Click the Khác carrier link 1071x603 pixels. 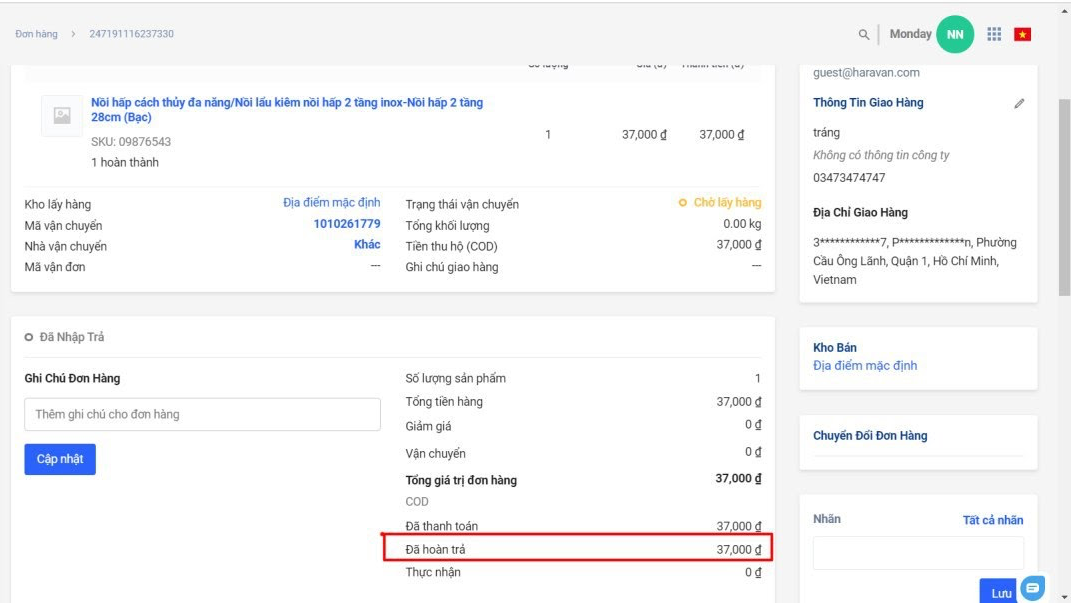(367, 245)
